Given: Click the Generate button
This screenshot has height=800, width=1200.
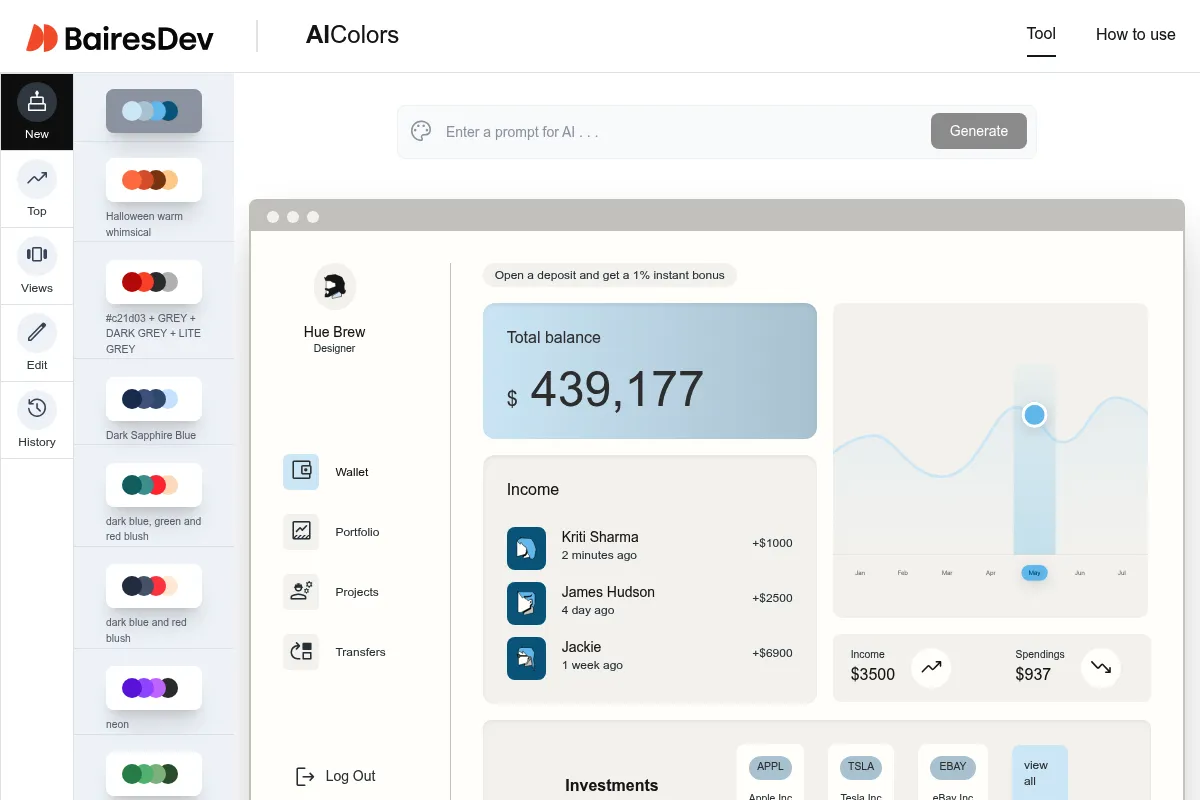Looking at the screenshot, I should 979,131.
